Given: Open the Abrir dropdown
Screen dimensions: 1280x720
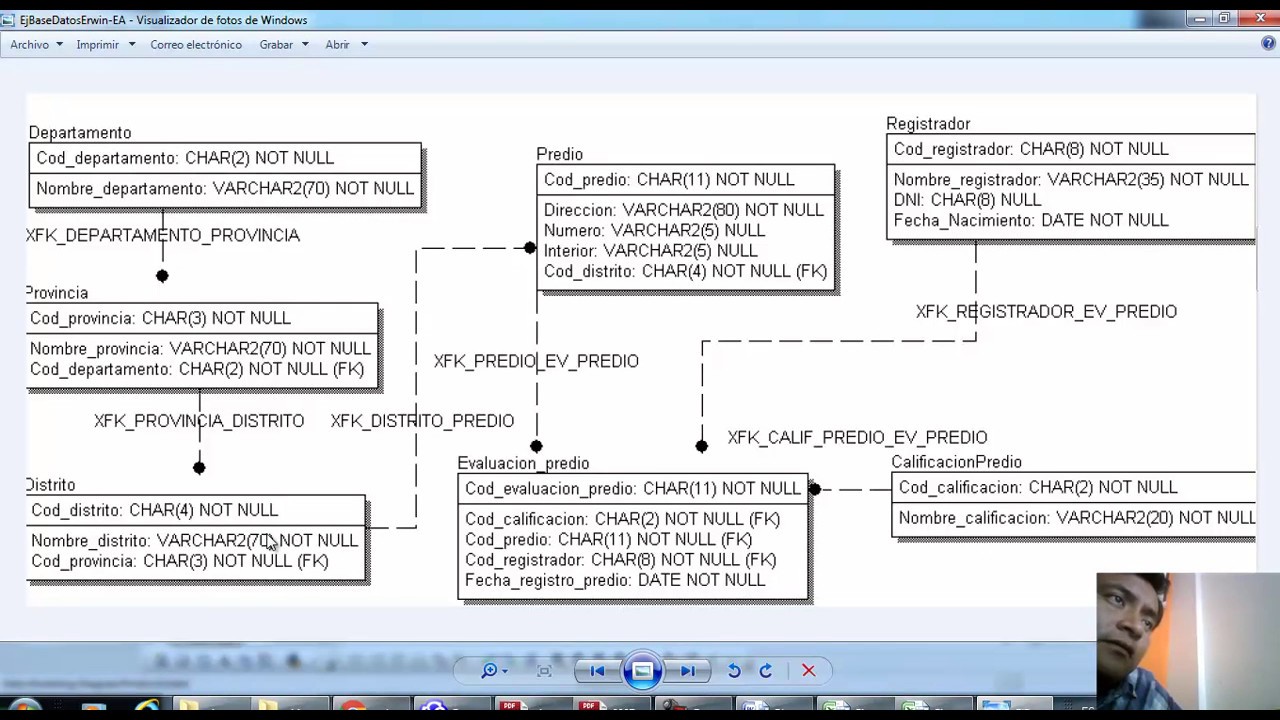Looking at the screenshot, I should click(346, 44).
